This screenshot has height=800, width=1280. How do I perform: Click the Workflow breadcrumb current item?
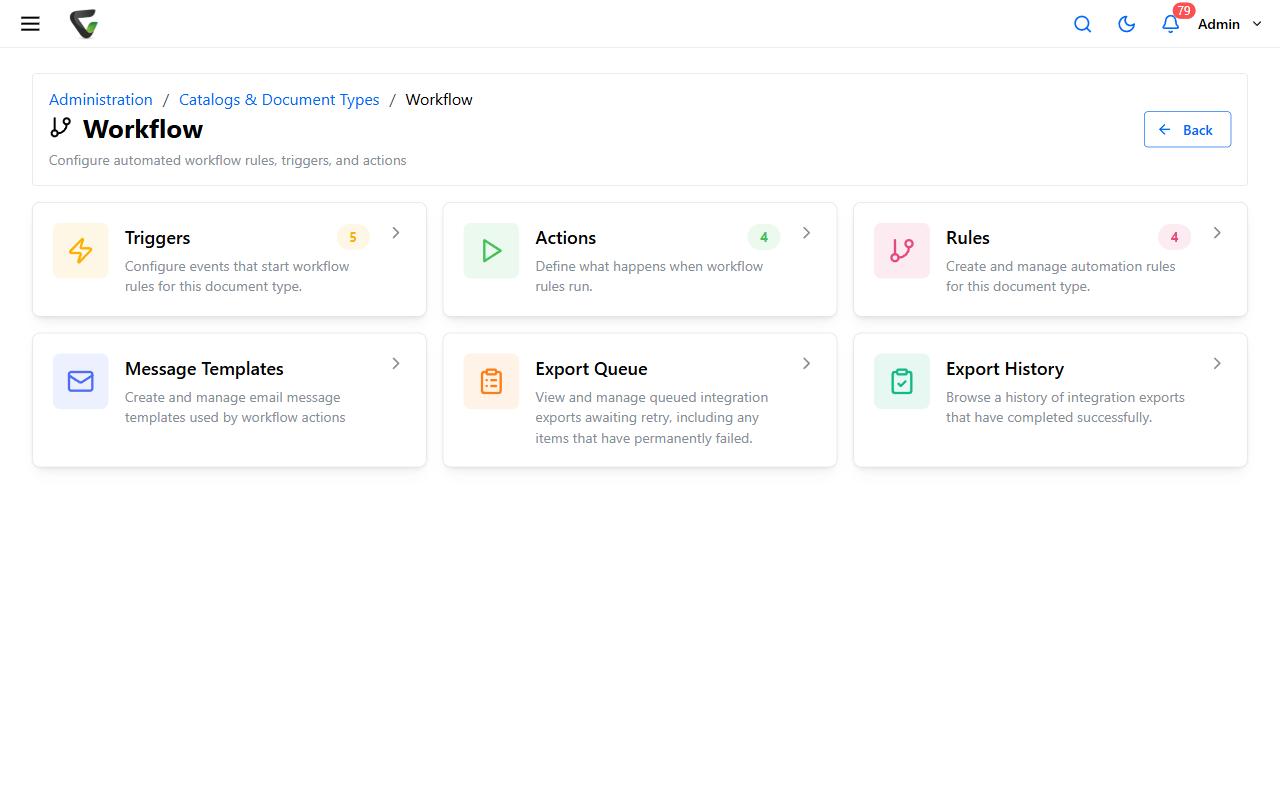(439, 100)
